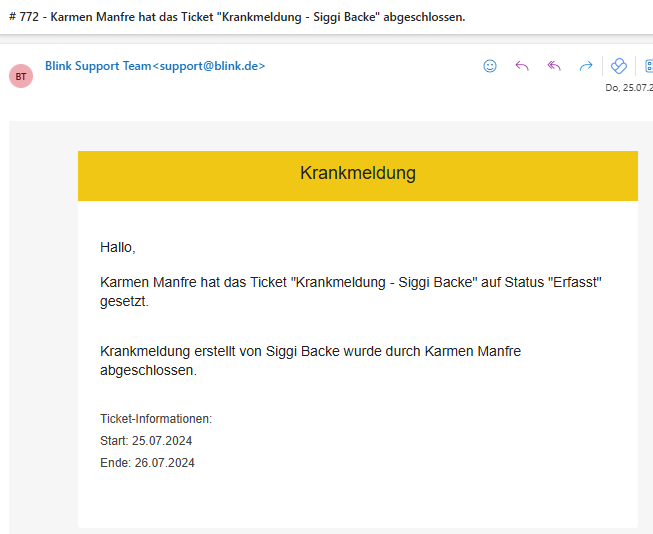Reply all to this ticket notification
653x534 pixels.
point(553,66)
